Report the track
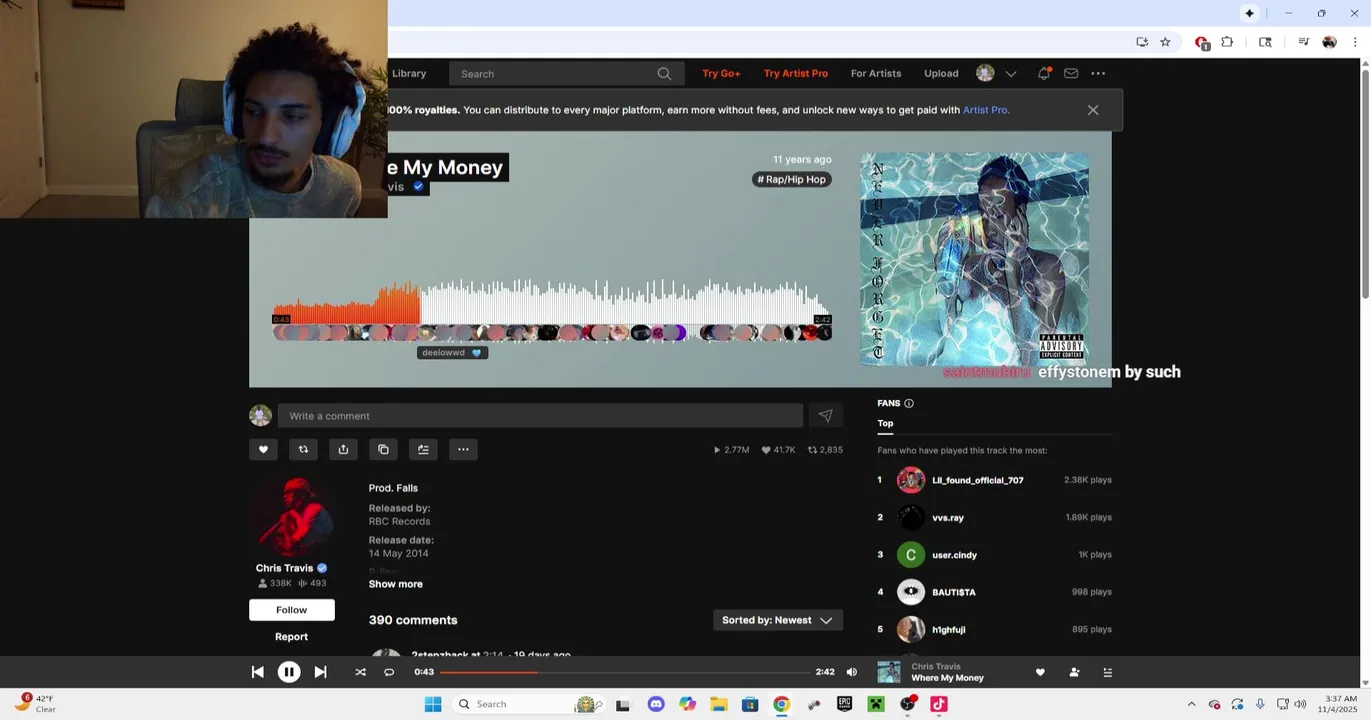This screenshot has height=720, width=1371. tap(291, 637)
